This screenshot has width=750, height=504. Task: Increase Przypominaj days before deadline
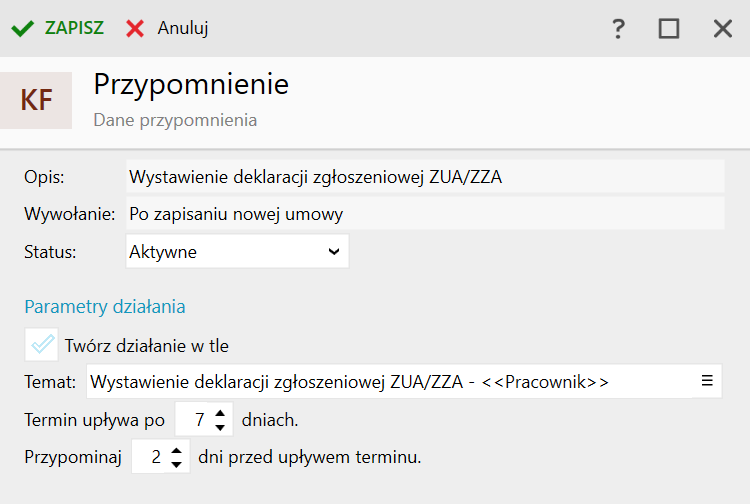pos(176,450)
